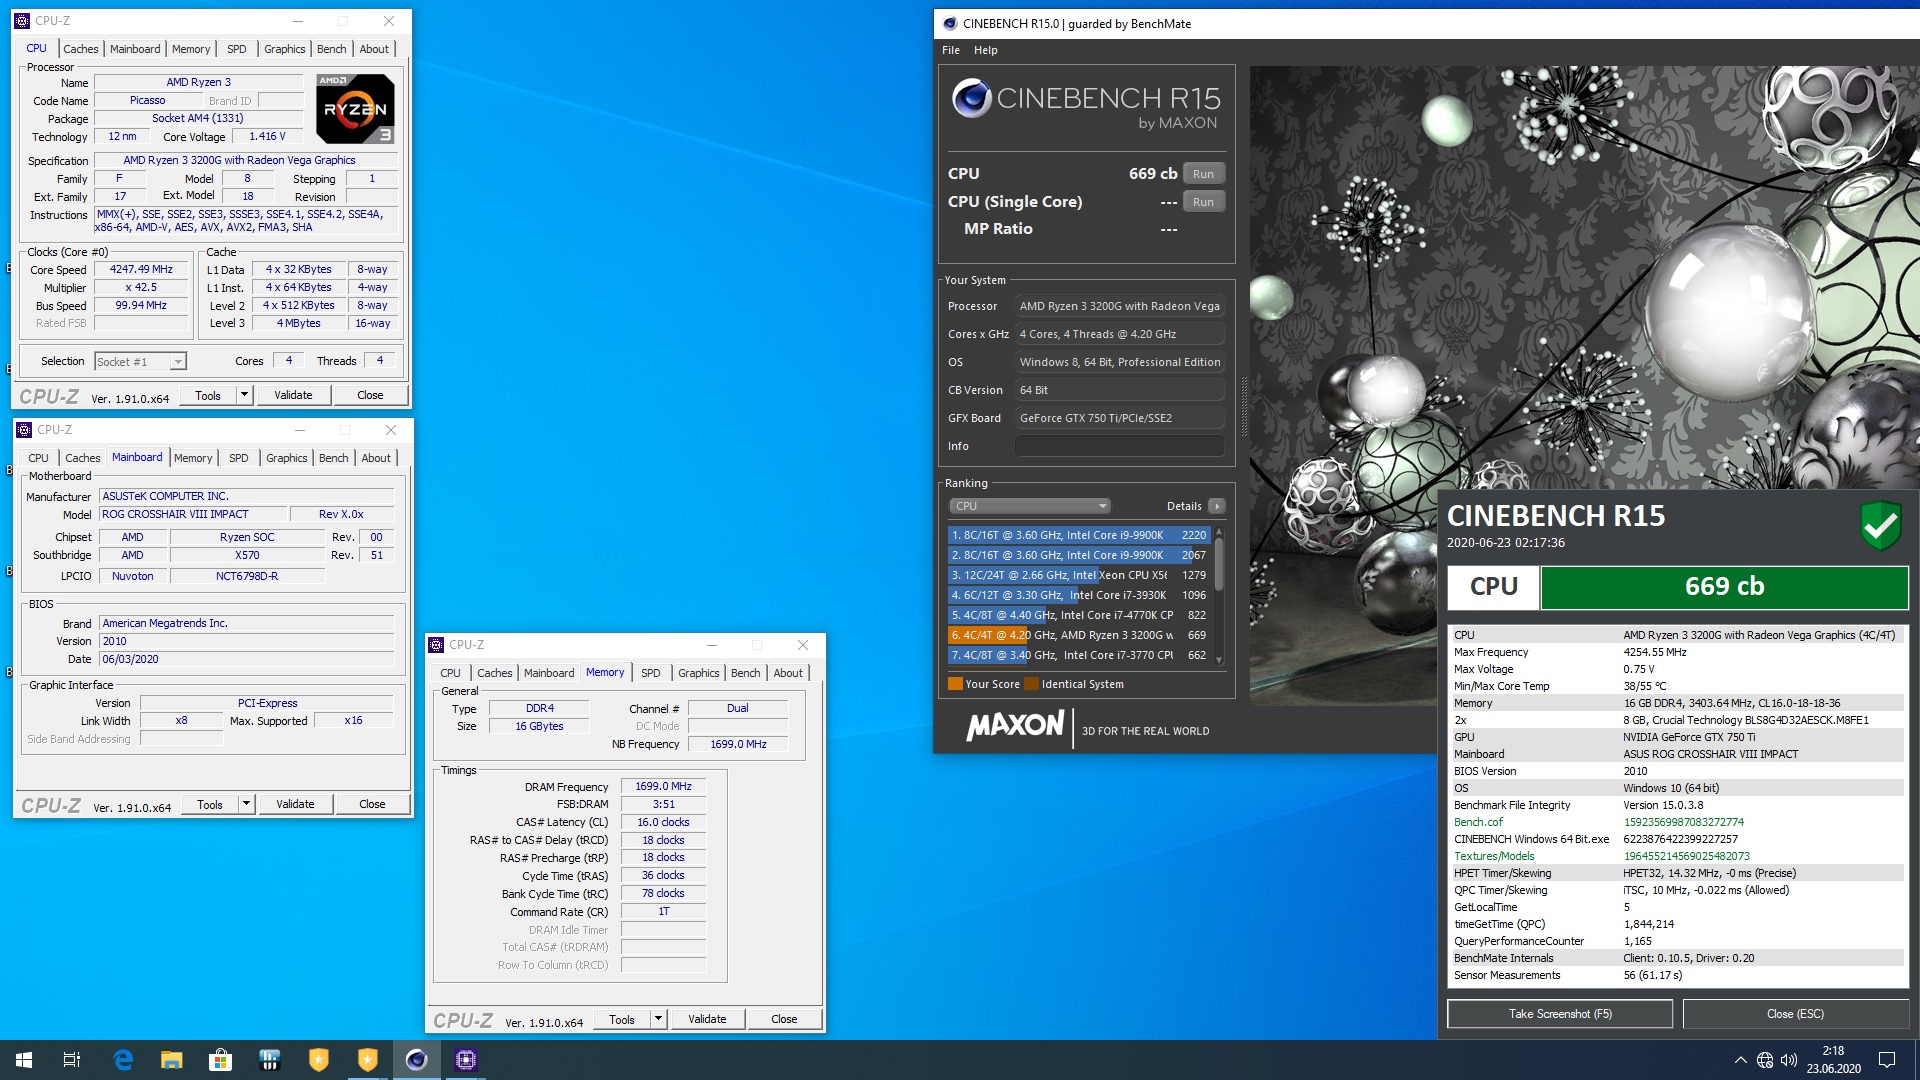Click the green 669 cb score bar
Screen dimensions: 1920x1080
point(1724,587)
